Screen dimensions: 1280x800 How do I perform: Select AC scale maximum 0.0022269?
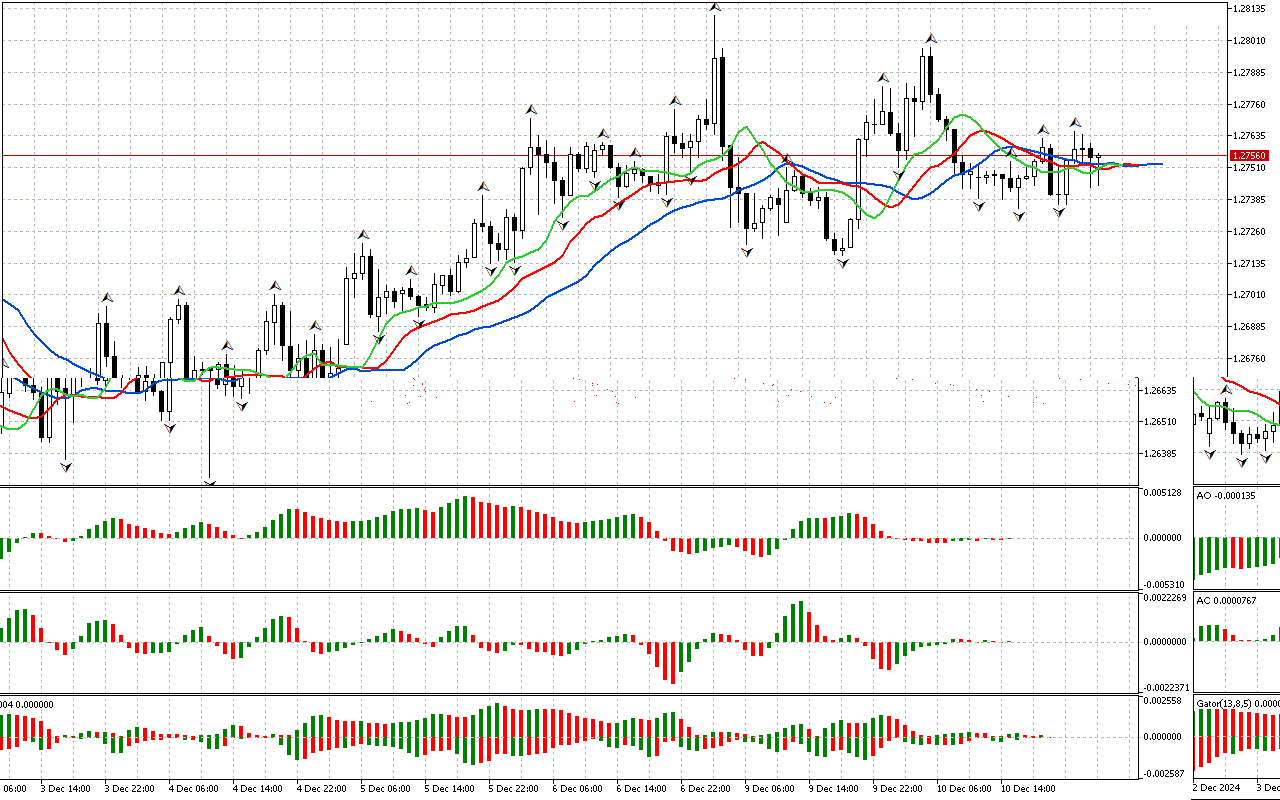[1166, 599]
